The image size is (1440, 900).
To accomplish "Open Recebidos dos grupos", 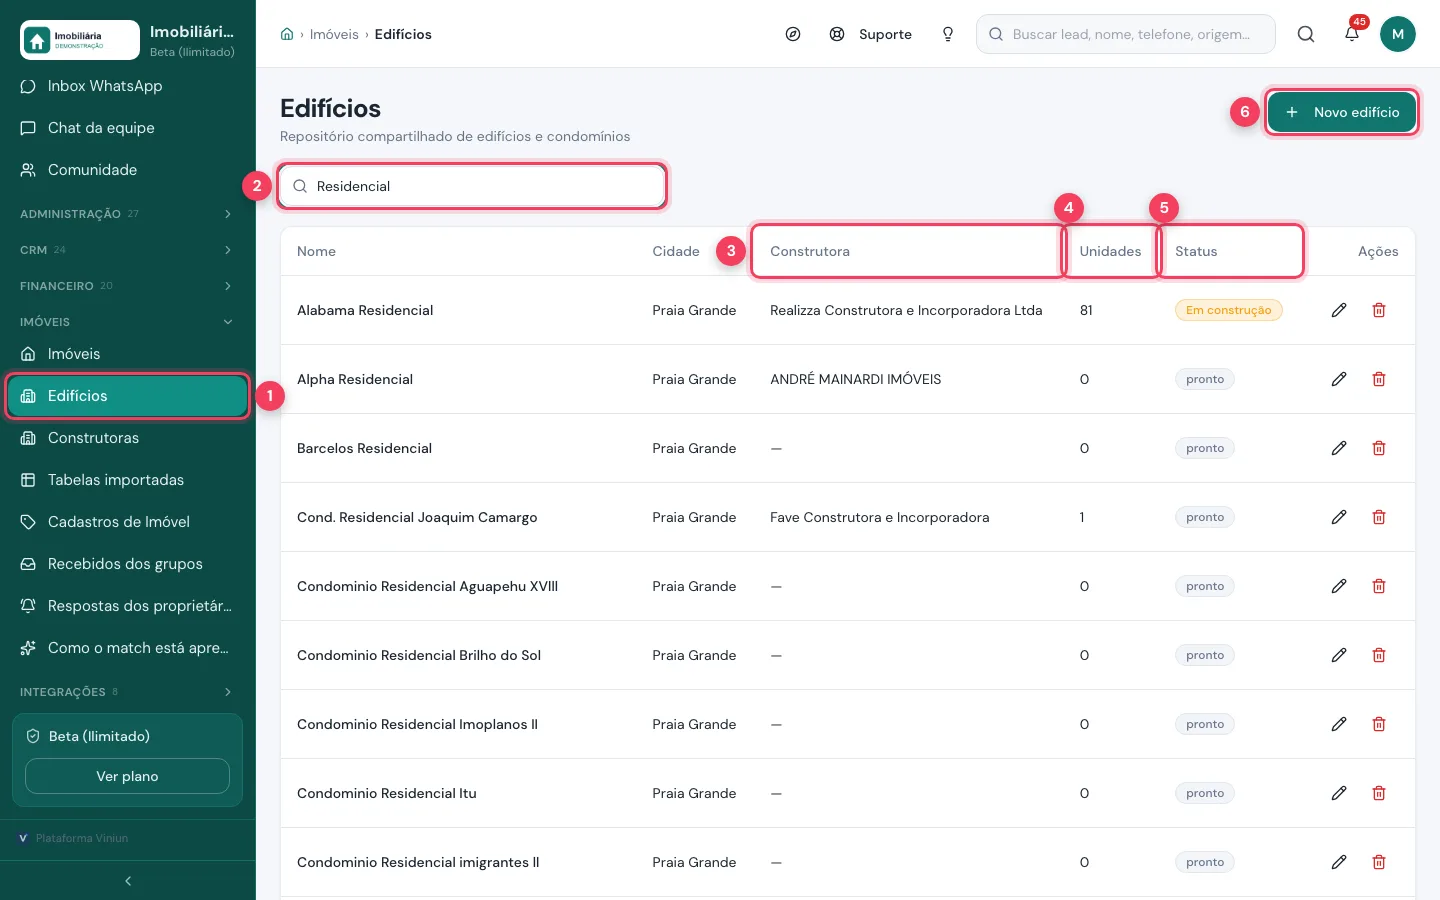I will (x=128, y=564).
